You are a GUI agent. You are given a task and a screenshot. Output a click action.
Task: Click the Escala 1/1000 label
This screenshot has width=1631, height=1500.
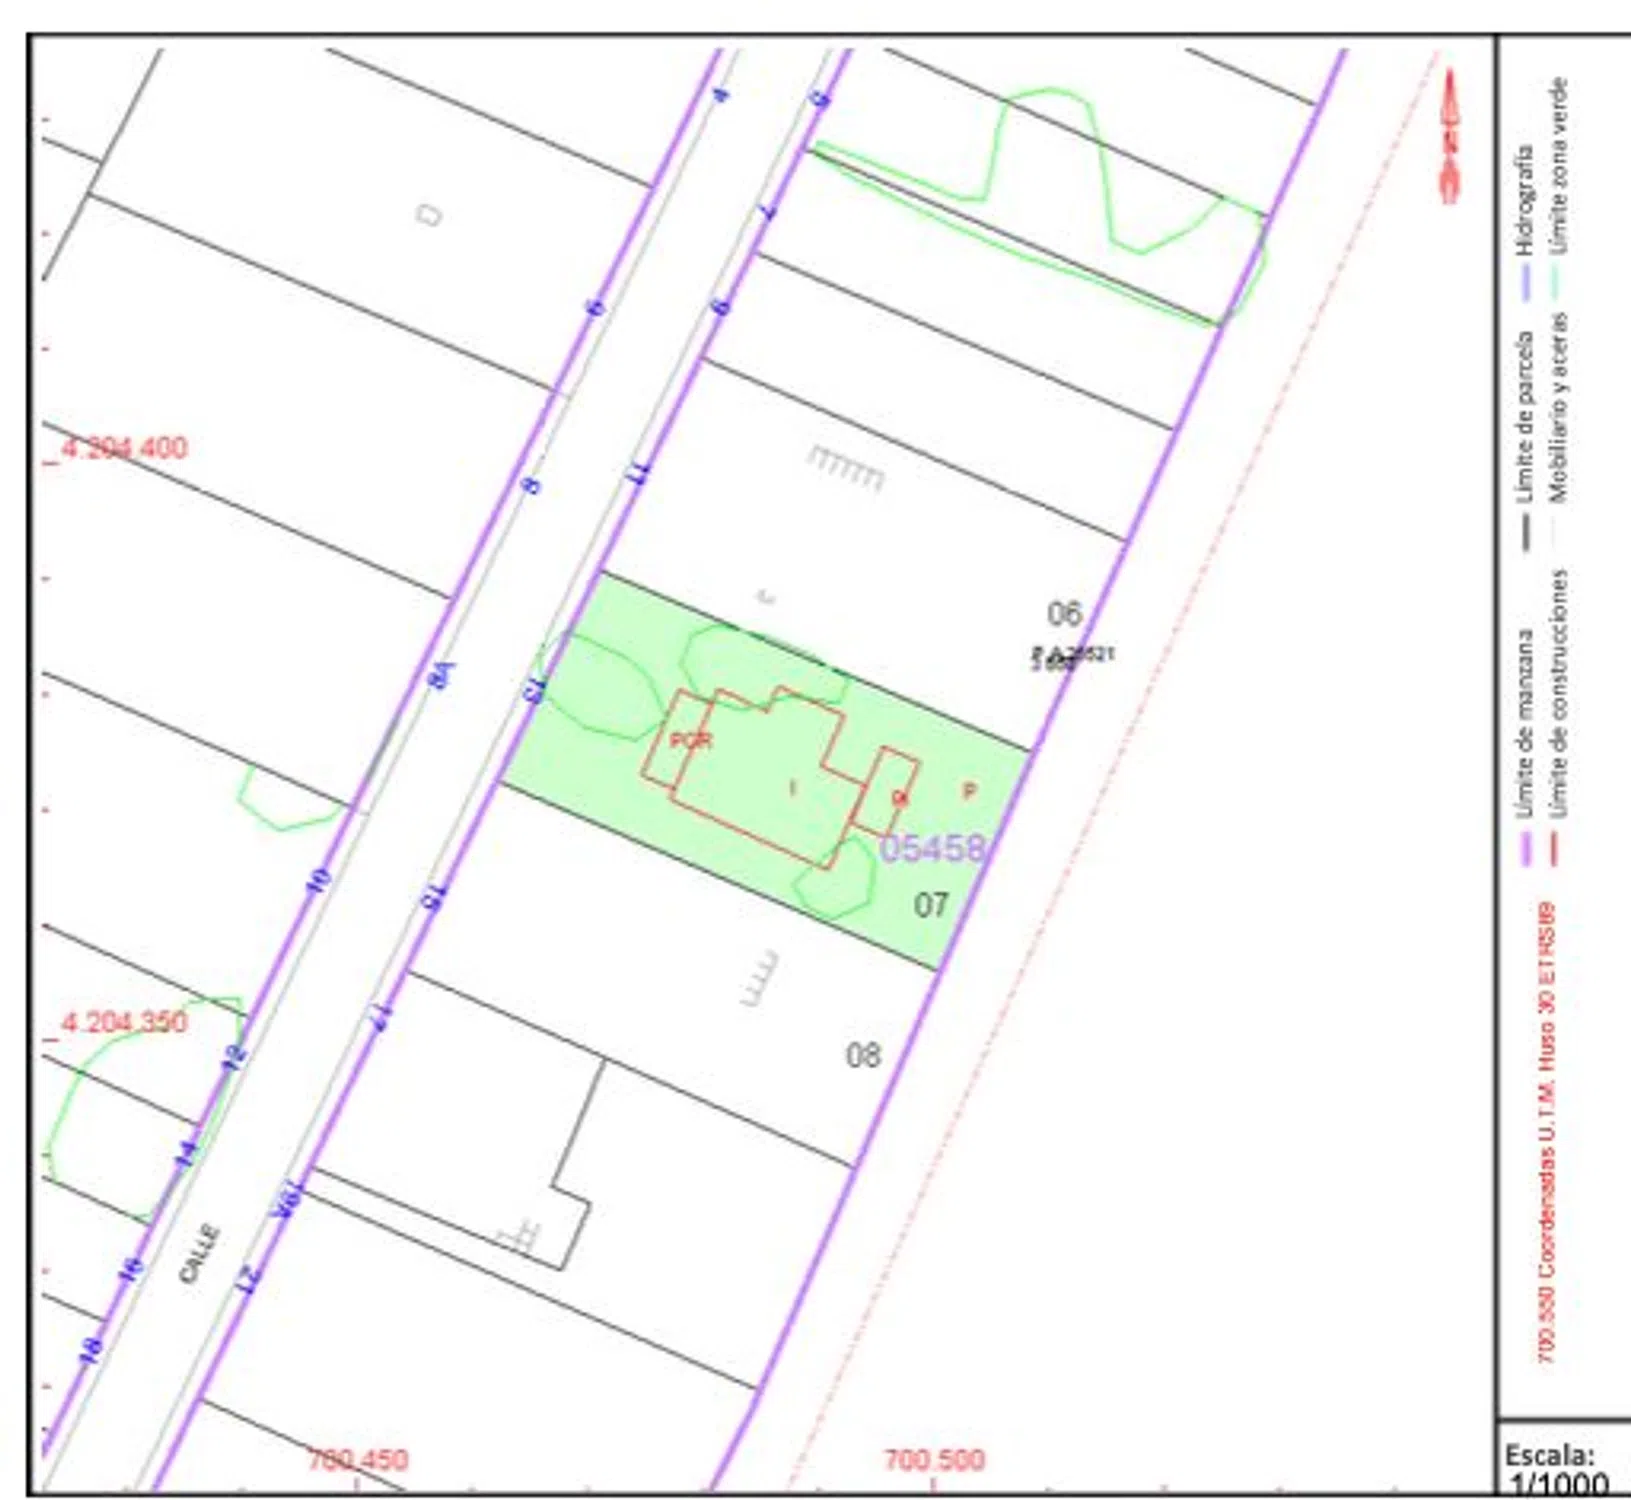(1556, 1468)
